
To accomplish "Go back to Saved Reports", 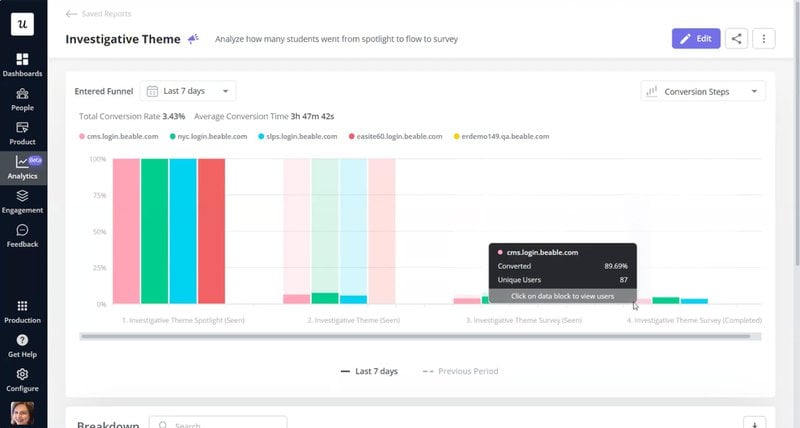I will (98, 14).
